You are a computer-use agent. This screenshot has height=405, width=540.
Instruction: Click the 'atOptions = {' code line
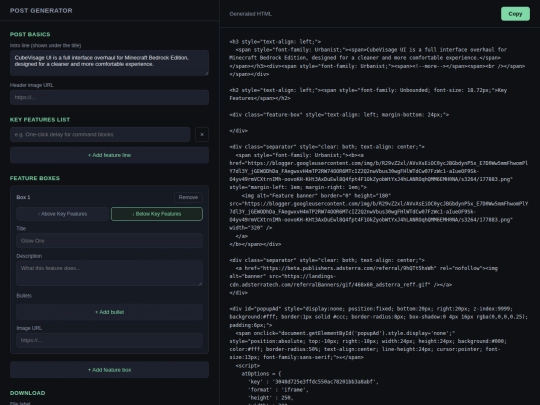pos(261,374)
